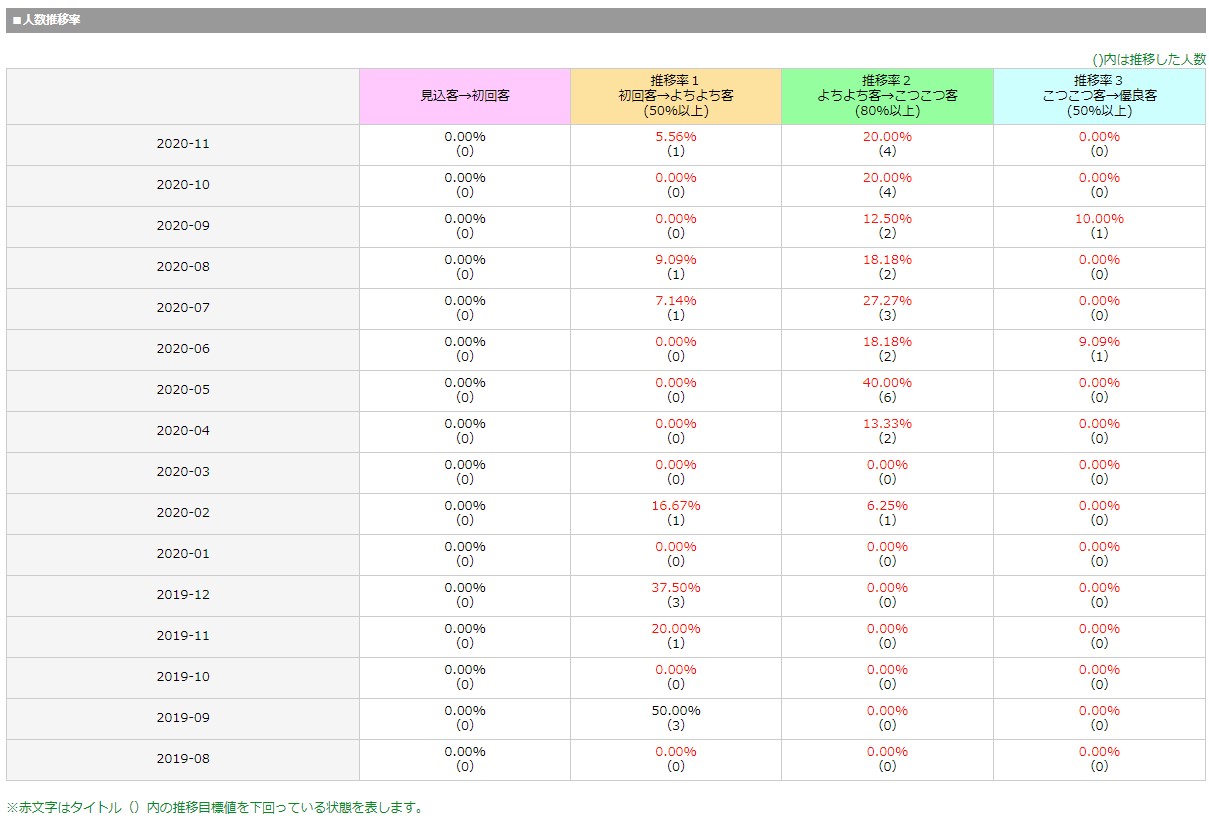Click the 40.00% value in 2020-05 row
This screenshot has width=1209, height=824.
(887, 383)
